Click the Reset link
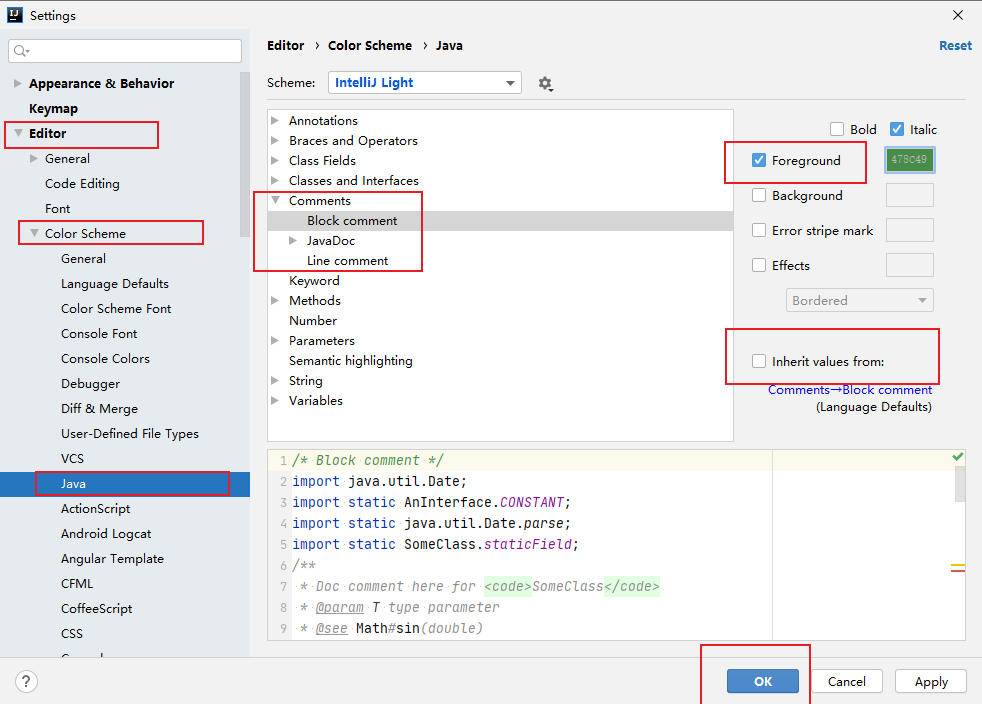The height and width of the screenshot is (704, 982). (x=955, y=46)
